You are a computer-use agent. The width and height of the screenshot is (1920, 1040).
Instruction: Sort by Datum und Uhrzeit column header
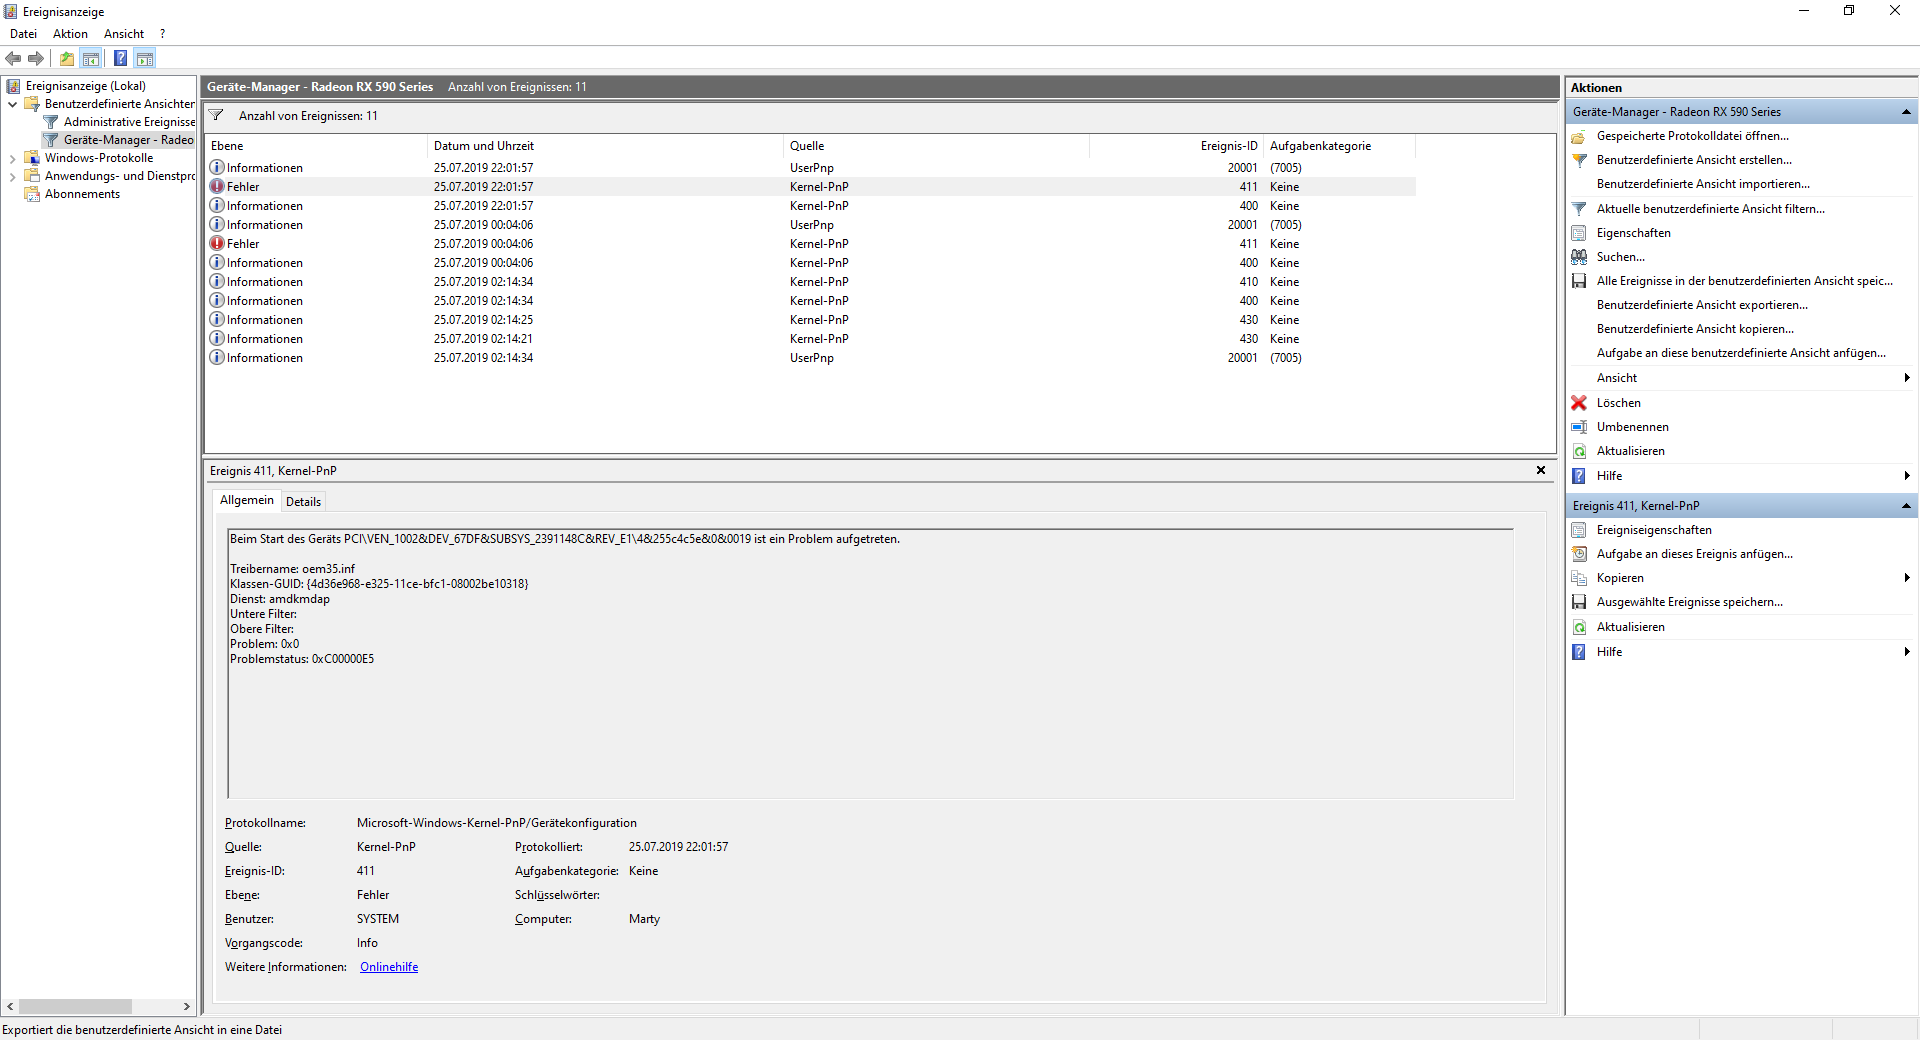[606, 146]
